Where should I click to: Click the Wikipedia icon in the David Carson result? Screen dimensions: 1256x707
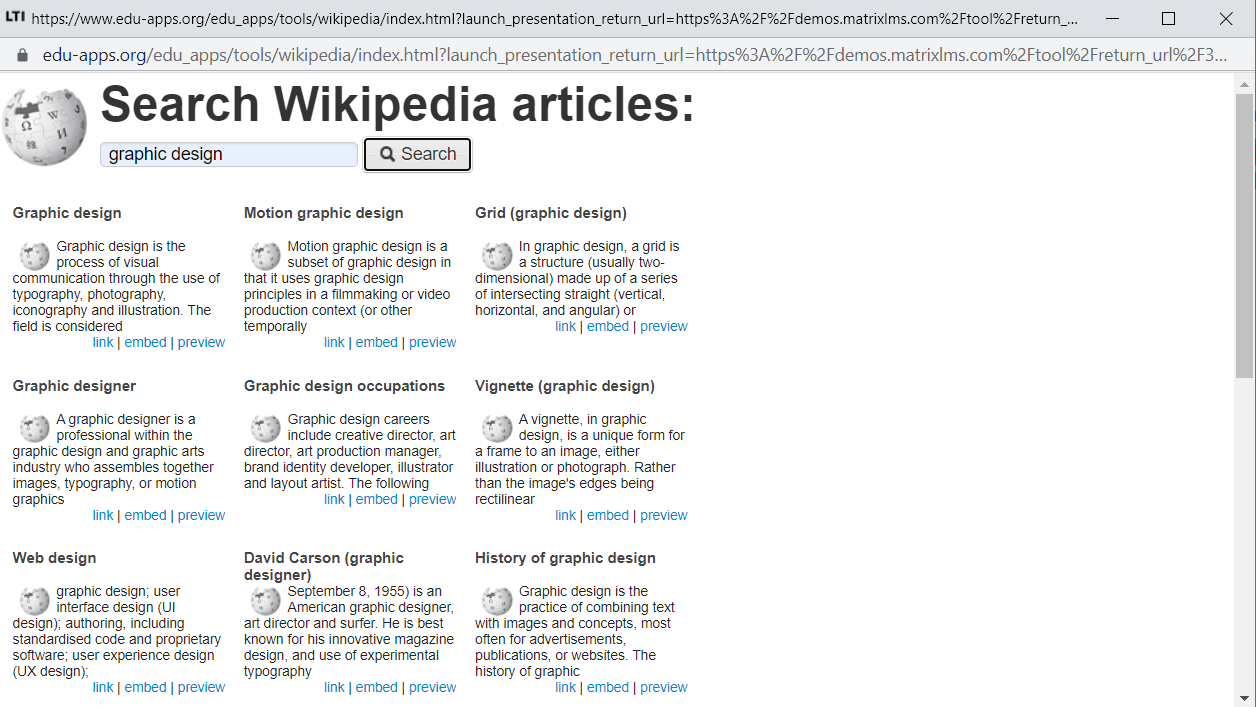266,601
